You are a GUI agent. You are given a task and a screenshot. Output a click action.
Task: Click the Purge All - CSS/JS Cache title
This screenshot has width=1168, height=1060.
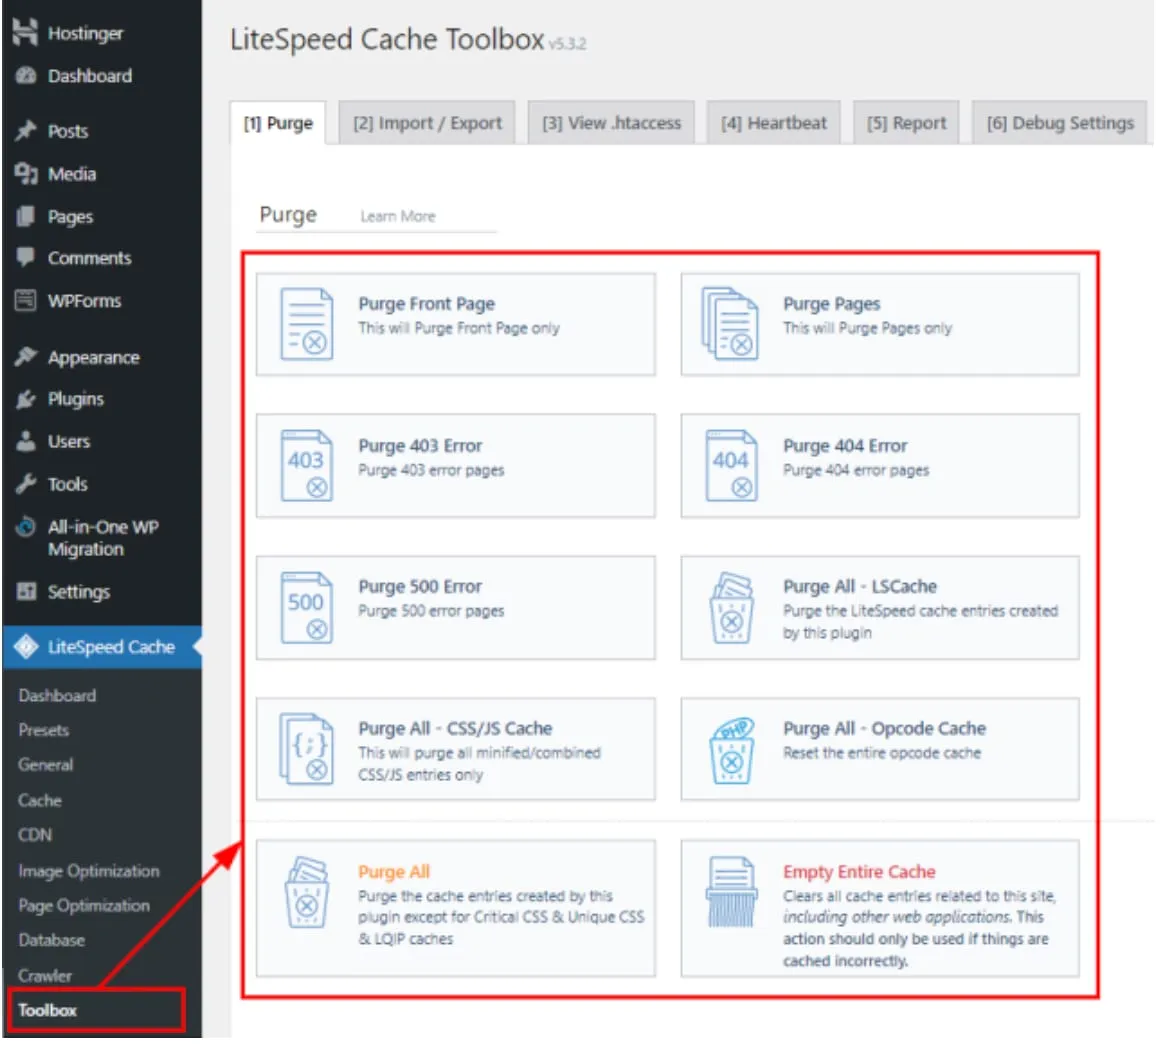tap(455, 728)
